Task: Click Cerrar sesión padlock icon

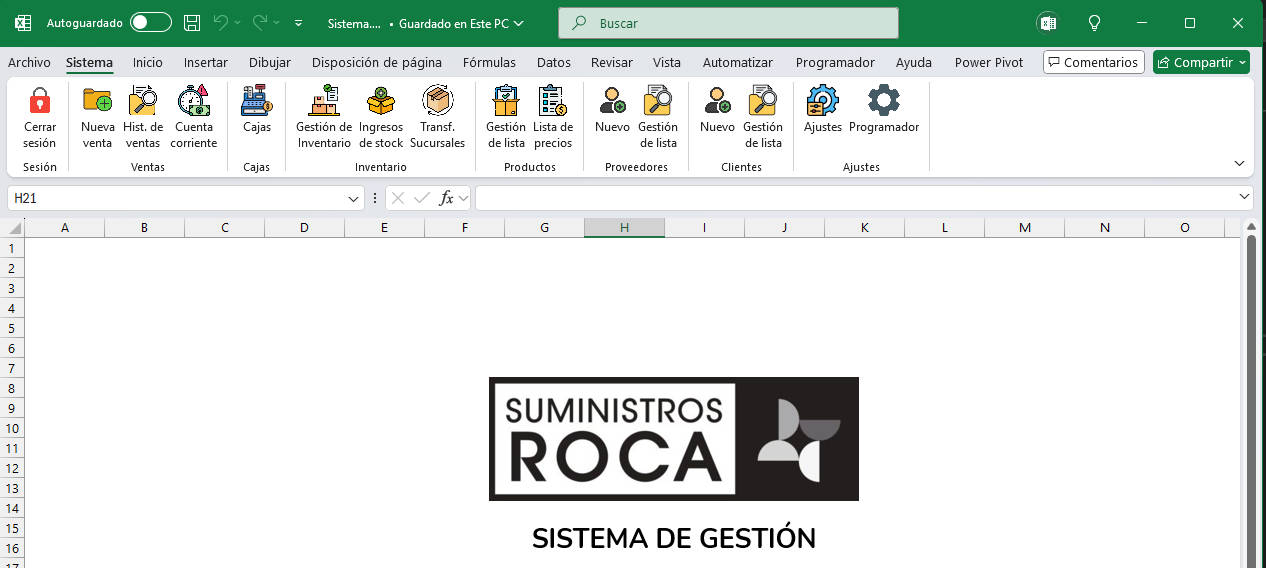Action: (40, 101)
